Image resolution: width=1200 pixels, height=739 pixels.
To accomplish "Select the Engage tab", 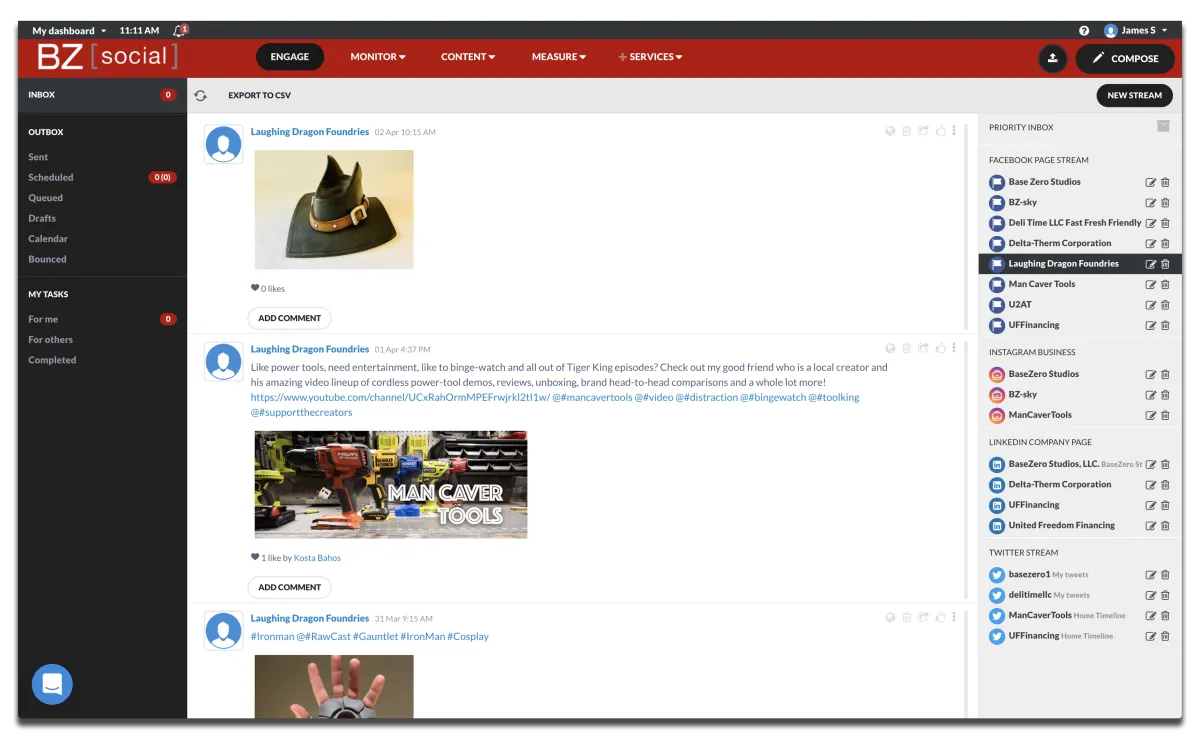I will pyautogui.click(x=290, y=57).
